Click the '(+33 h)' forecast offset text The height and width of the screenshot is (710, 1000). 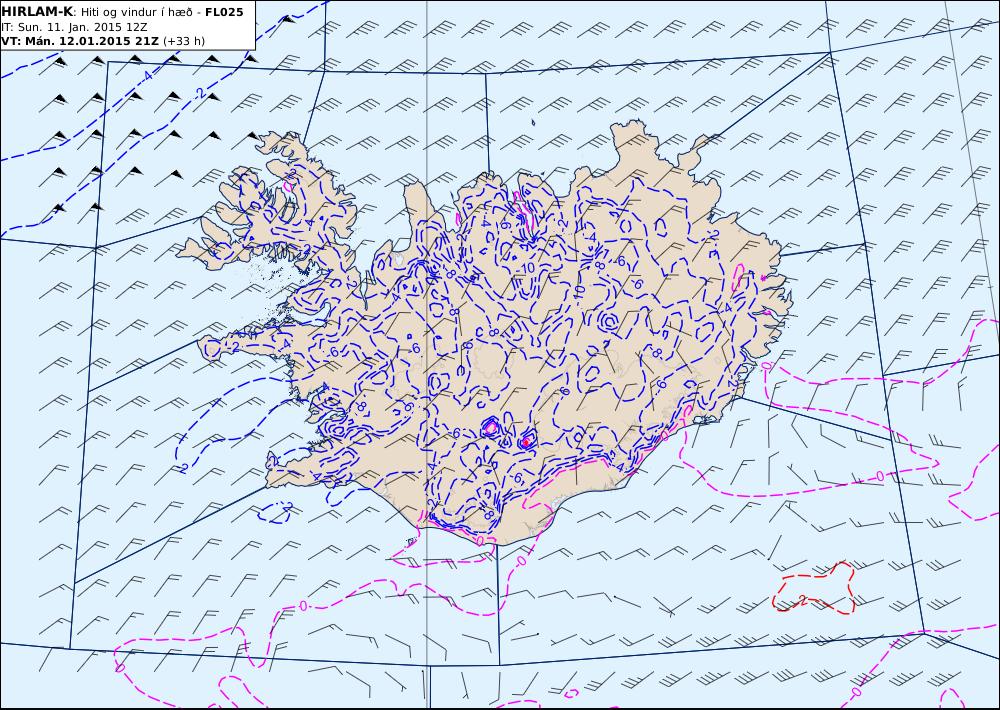click(184, 41)
